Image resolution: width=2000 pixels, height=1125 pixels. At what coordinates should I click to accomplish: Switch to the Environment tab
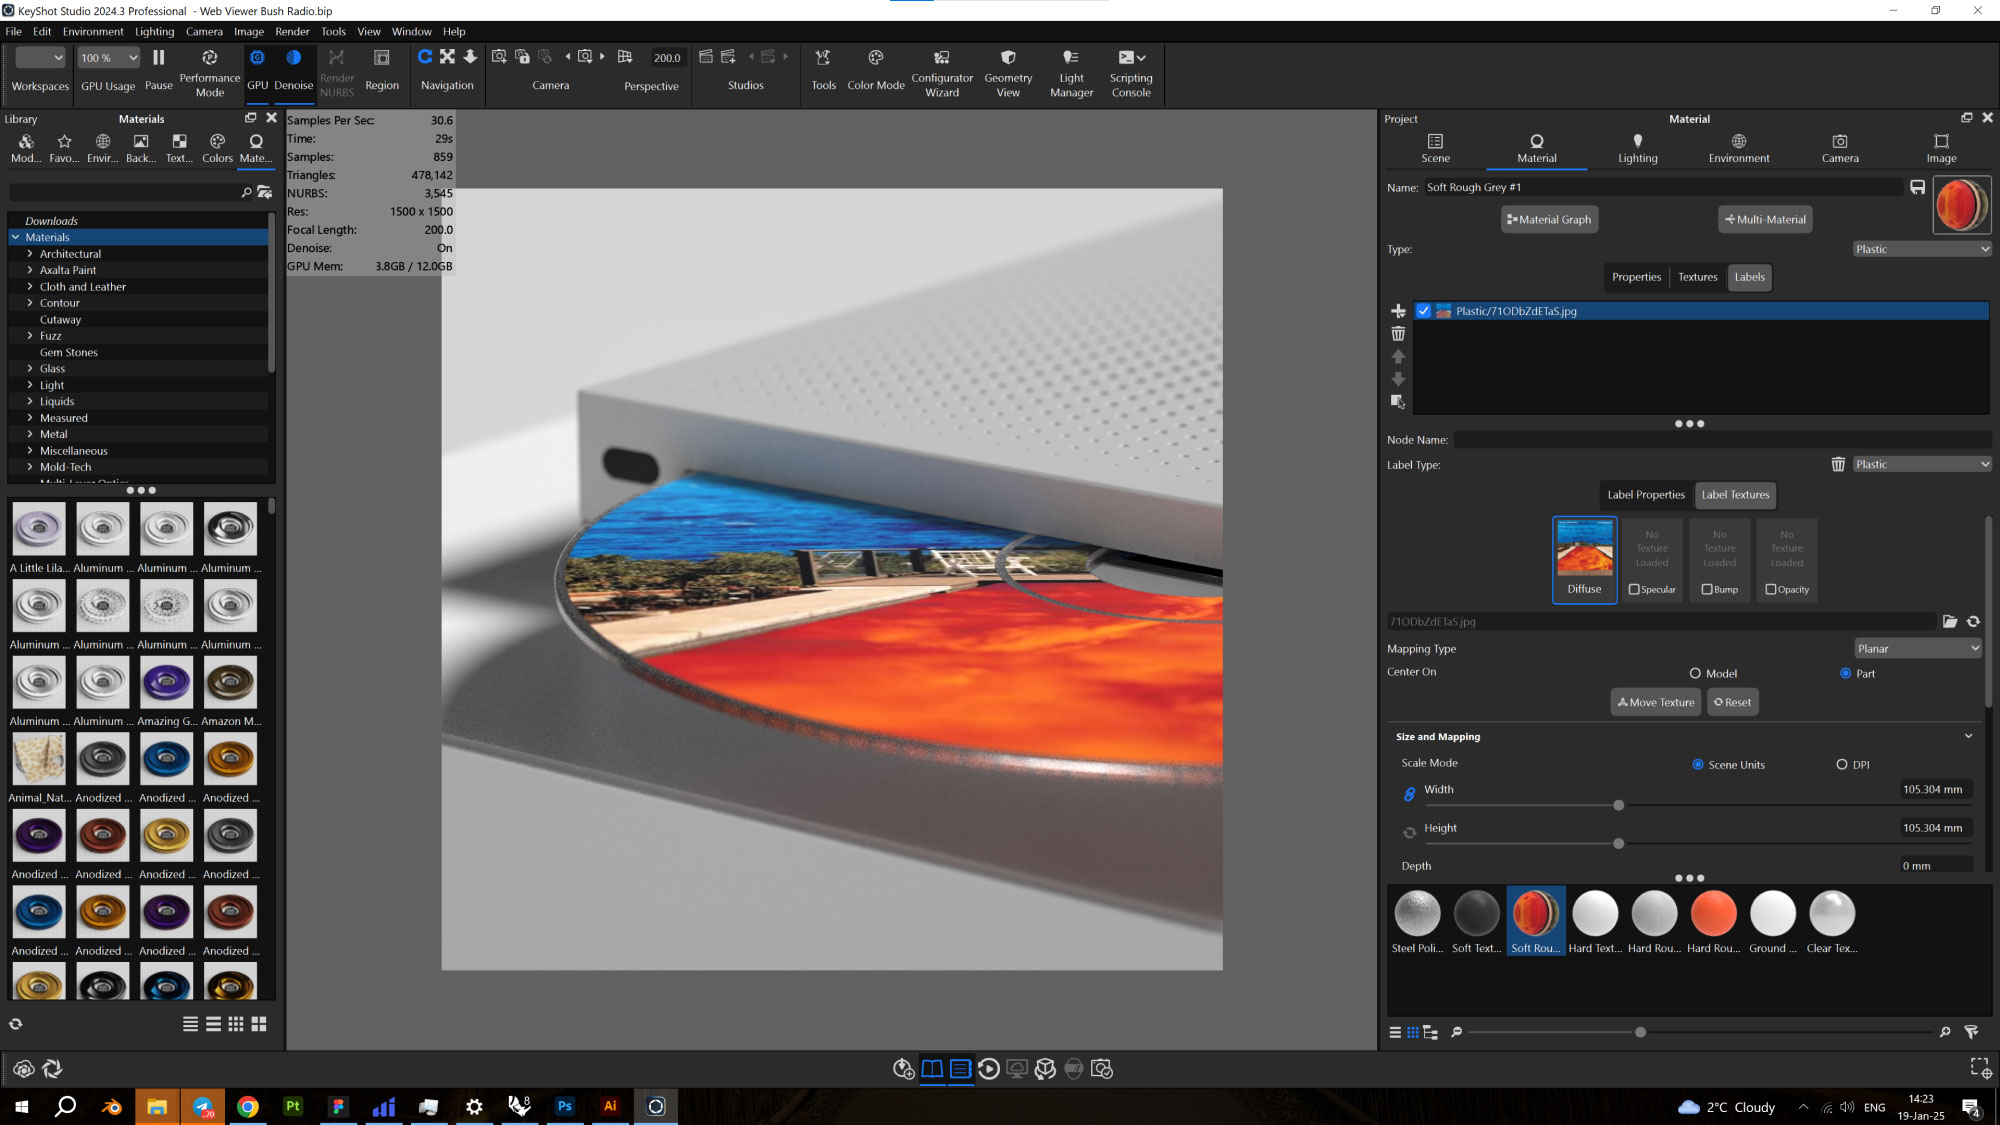pyautogui.click(x=1738, y=147)
